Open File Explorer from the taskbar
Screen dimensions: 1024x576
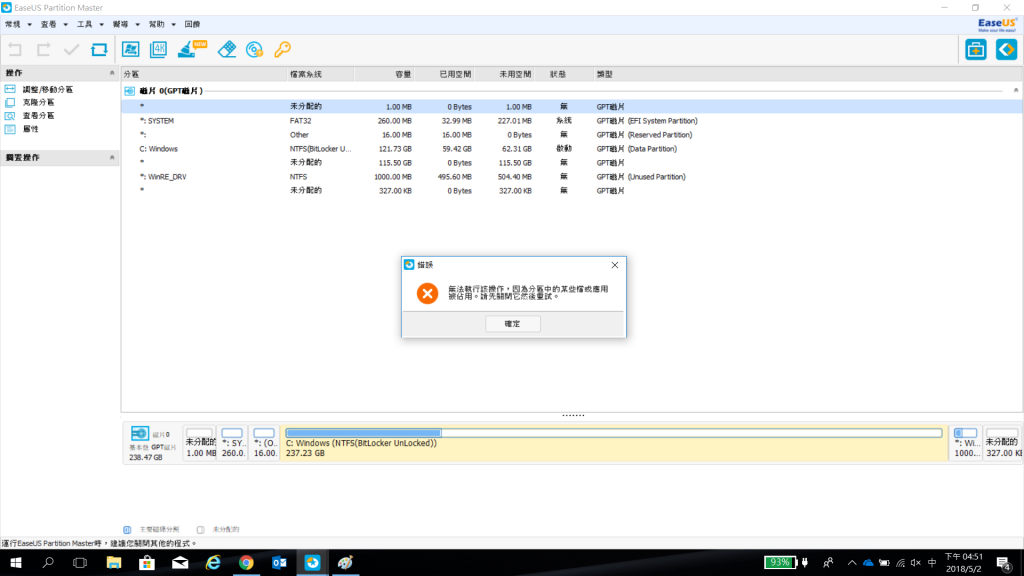pyautogui.click(x=114, y=562)
